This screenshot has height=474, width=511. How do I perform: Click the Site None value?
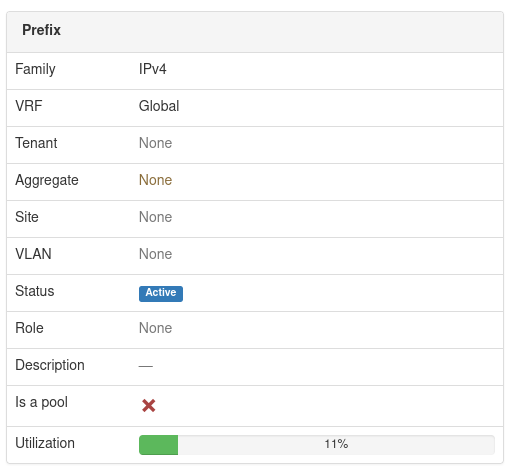tap(155, 217)
